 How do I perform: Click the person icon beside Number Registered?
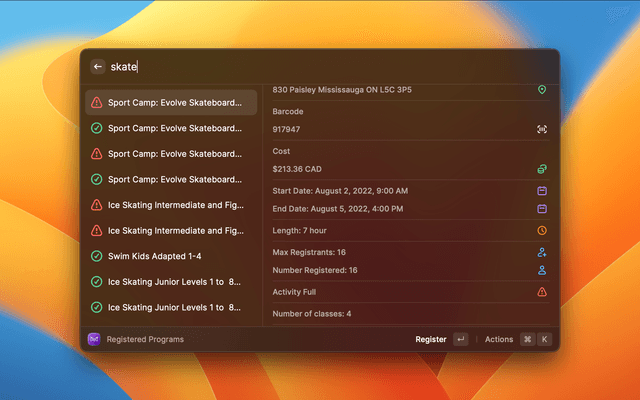point(542,270)
